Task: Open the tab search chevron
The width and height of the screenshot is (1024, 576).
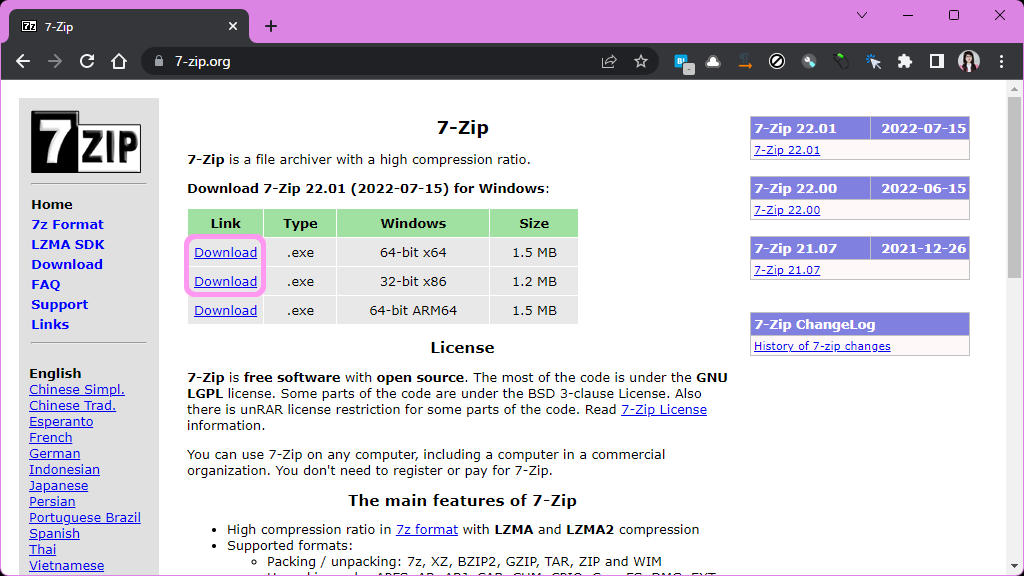Action: point(862,15)
